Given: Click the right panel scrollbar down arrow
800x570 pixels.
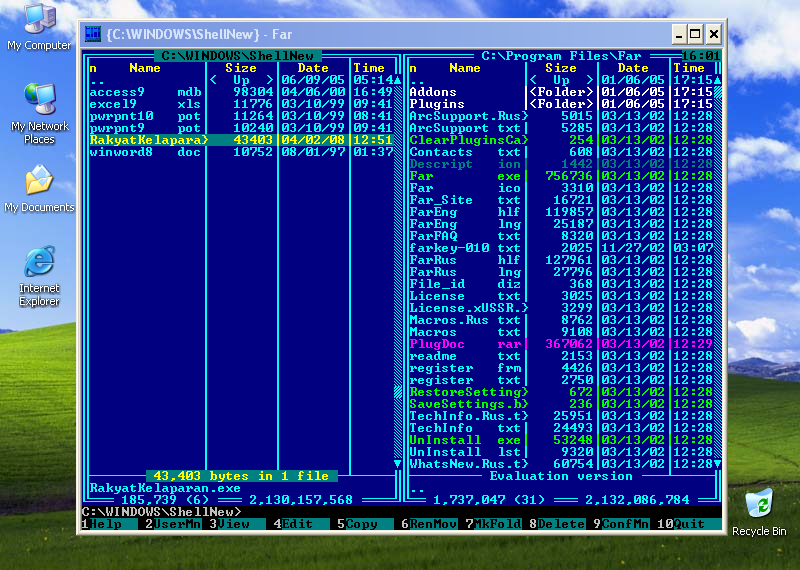Looking at the screenshot, I should pos(718,464).
